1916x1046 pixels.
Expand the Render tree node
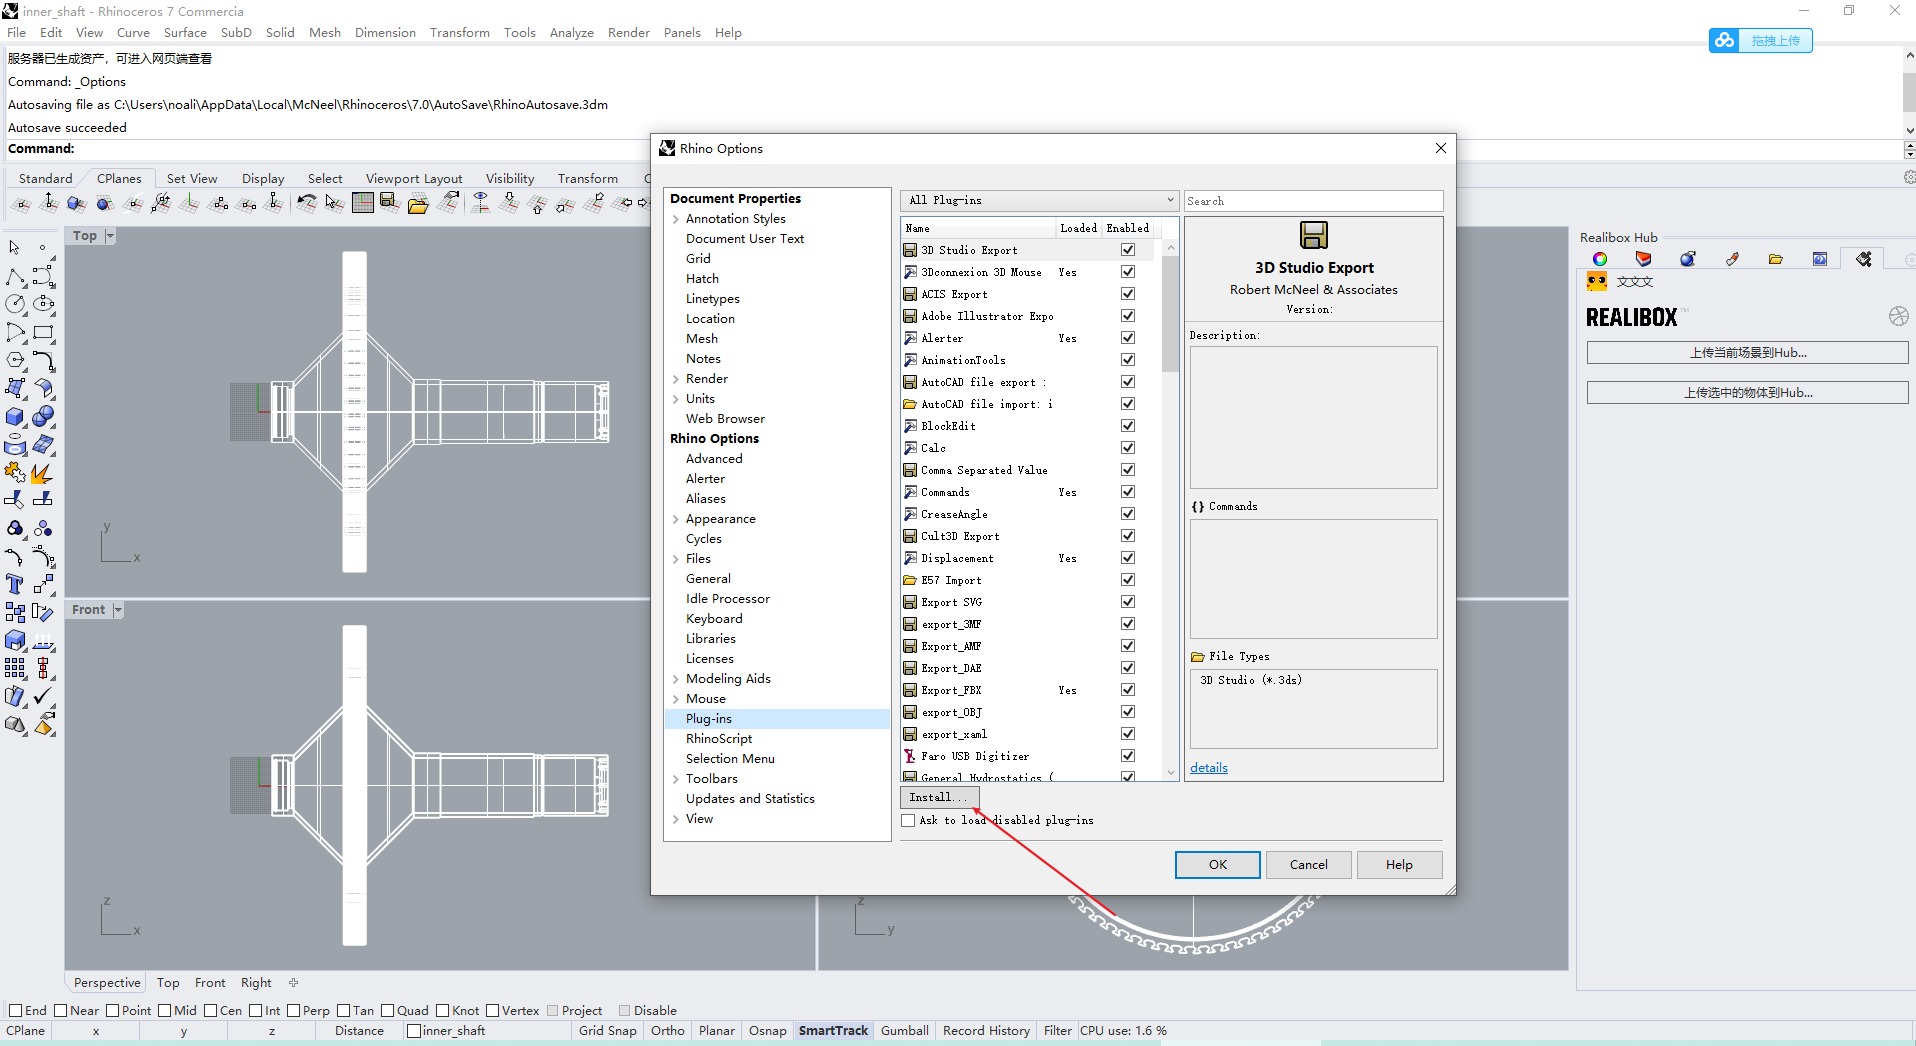click(x=676, y=379)
